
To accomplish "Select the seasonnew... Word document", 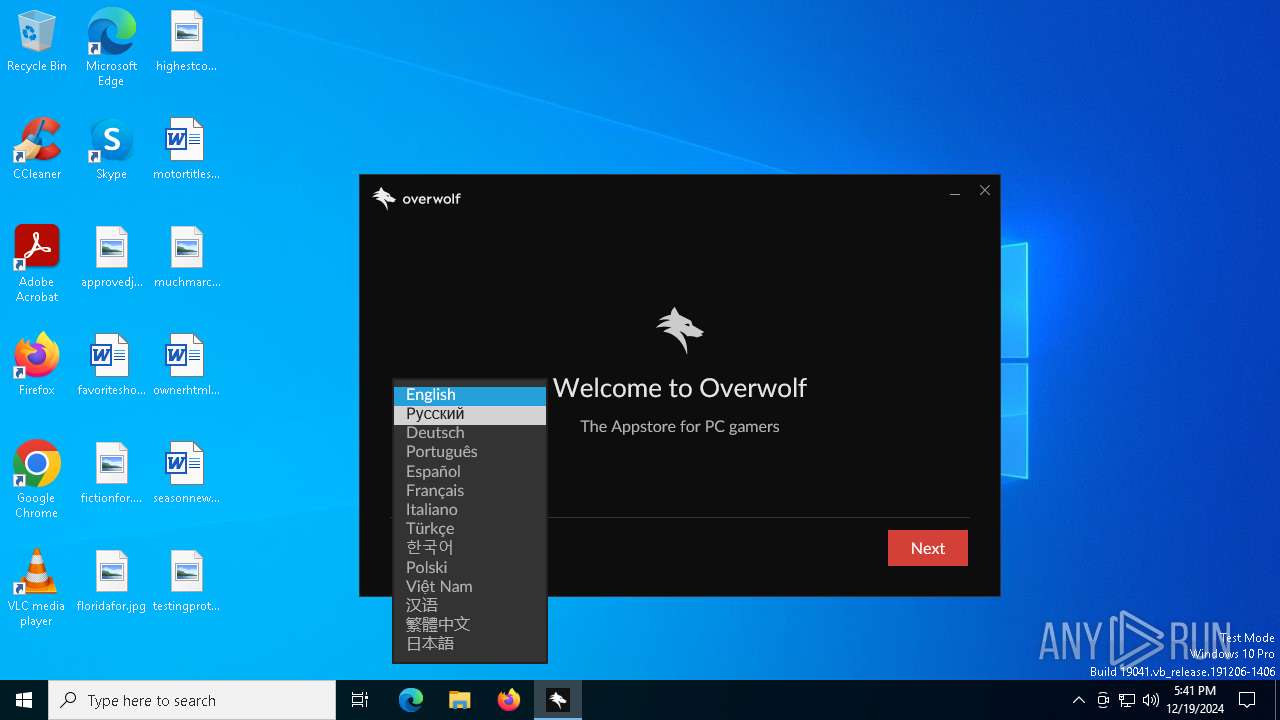I will click(186, 474).
